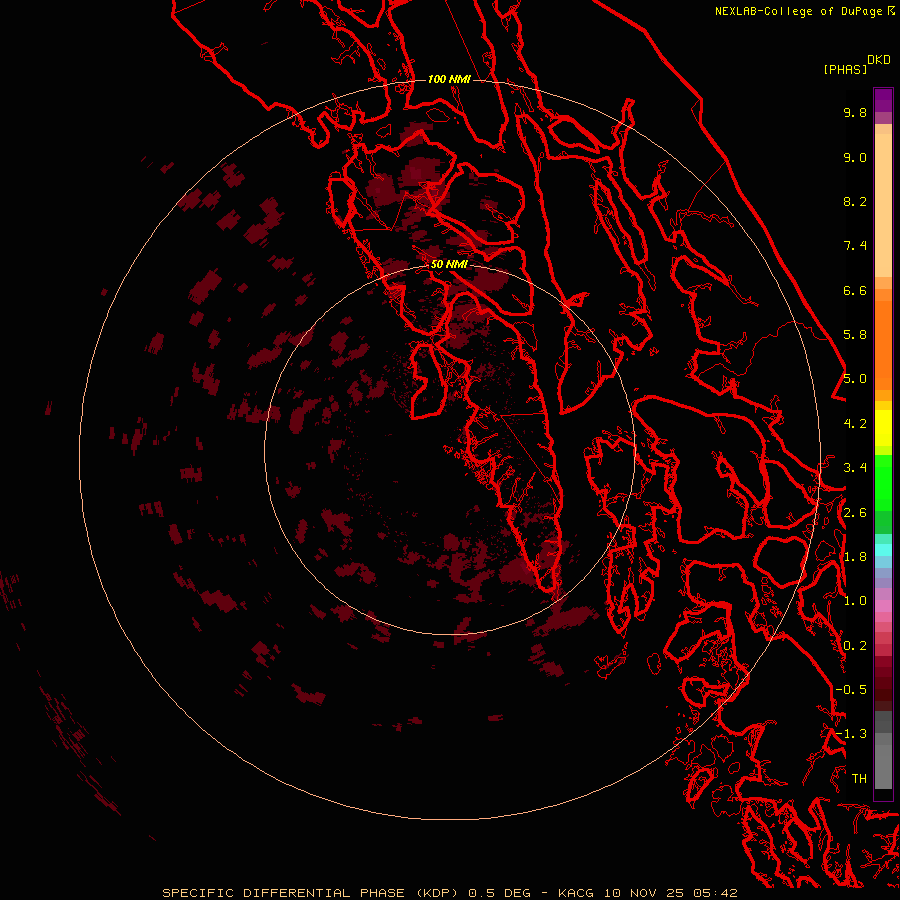The width and height of the screenshot is (900, 900).
Task: Pick the bright green segment of color bar
Action: 883,483
